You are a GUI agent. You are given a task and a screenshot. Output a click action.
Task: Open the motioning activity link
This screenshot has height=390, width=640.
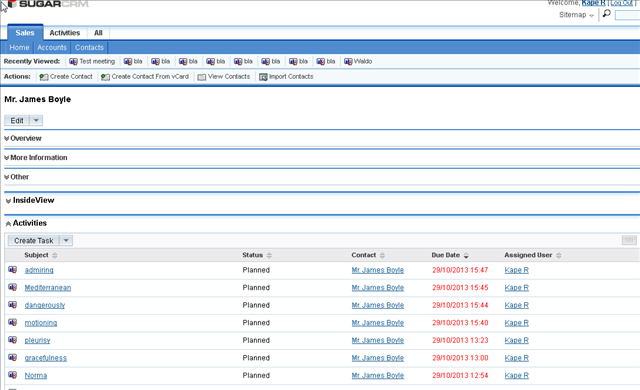pos(41,323)
